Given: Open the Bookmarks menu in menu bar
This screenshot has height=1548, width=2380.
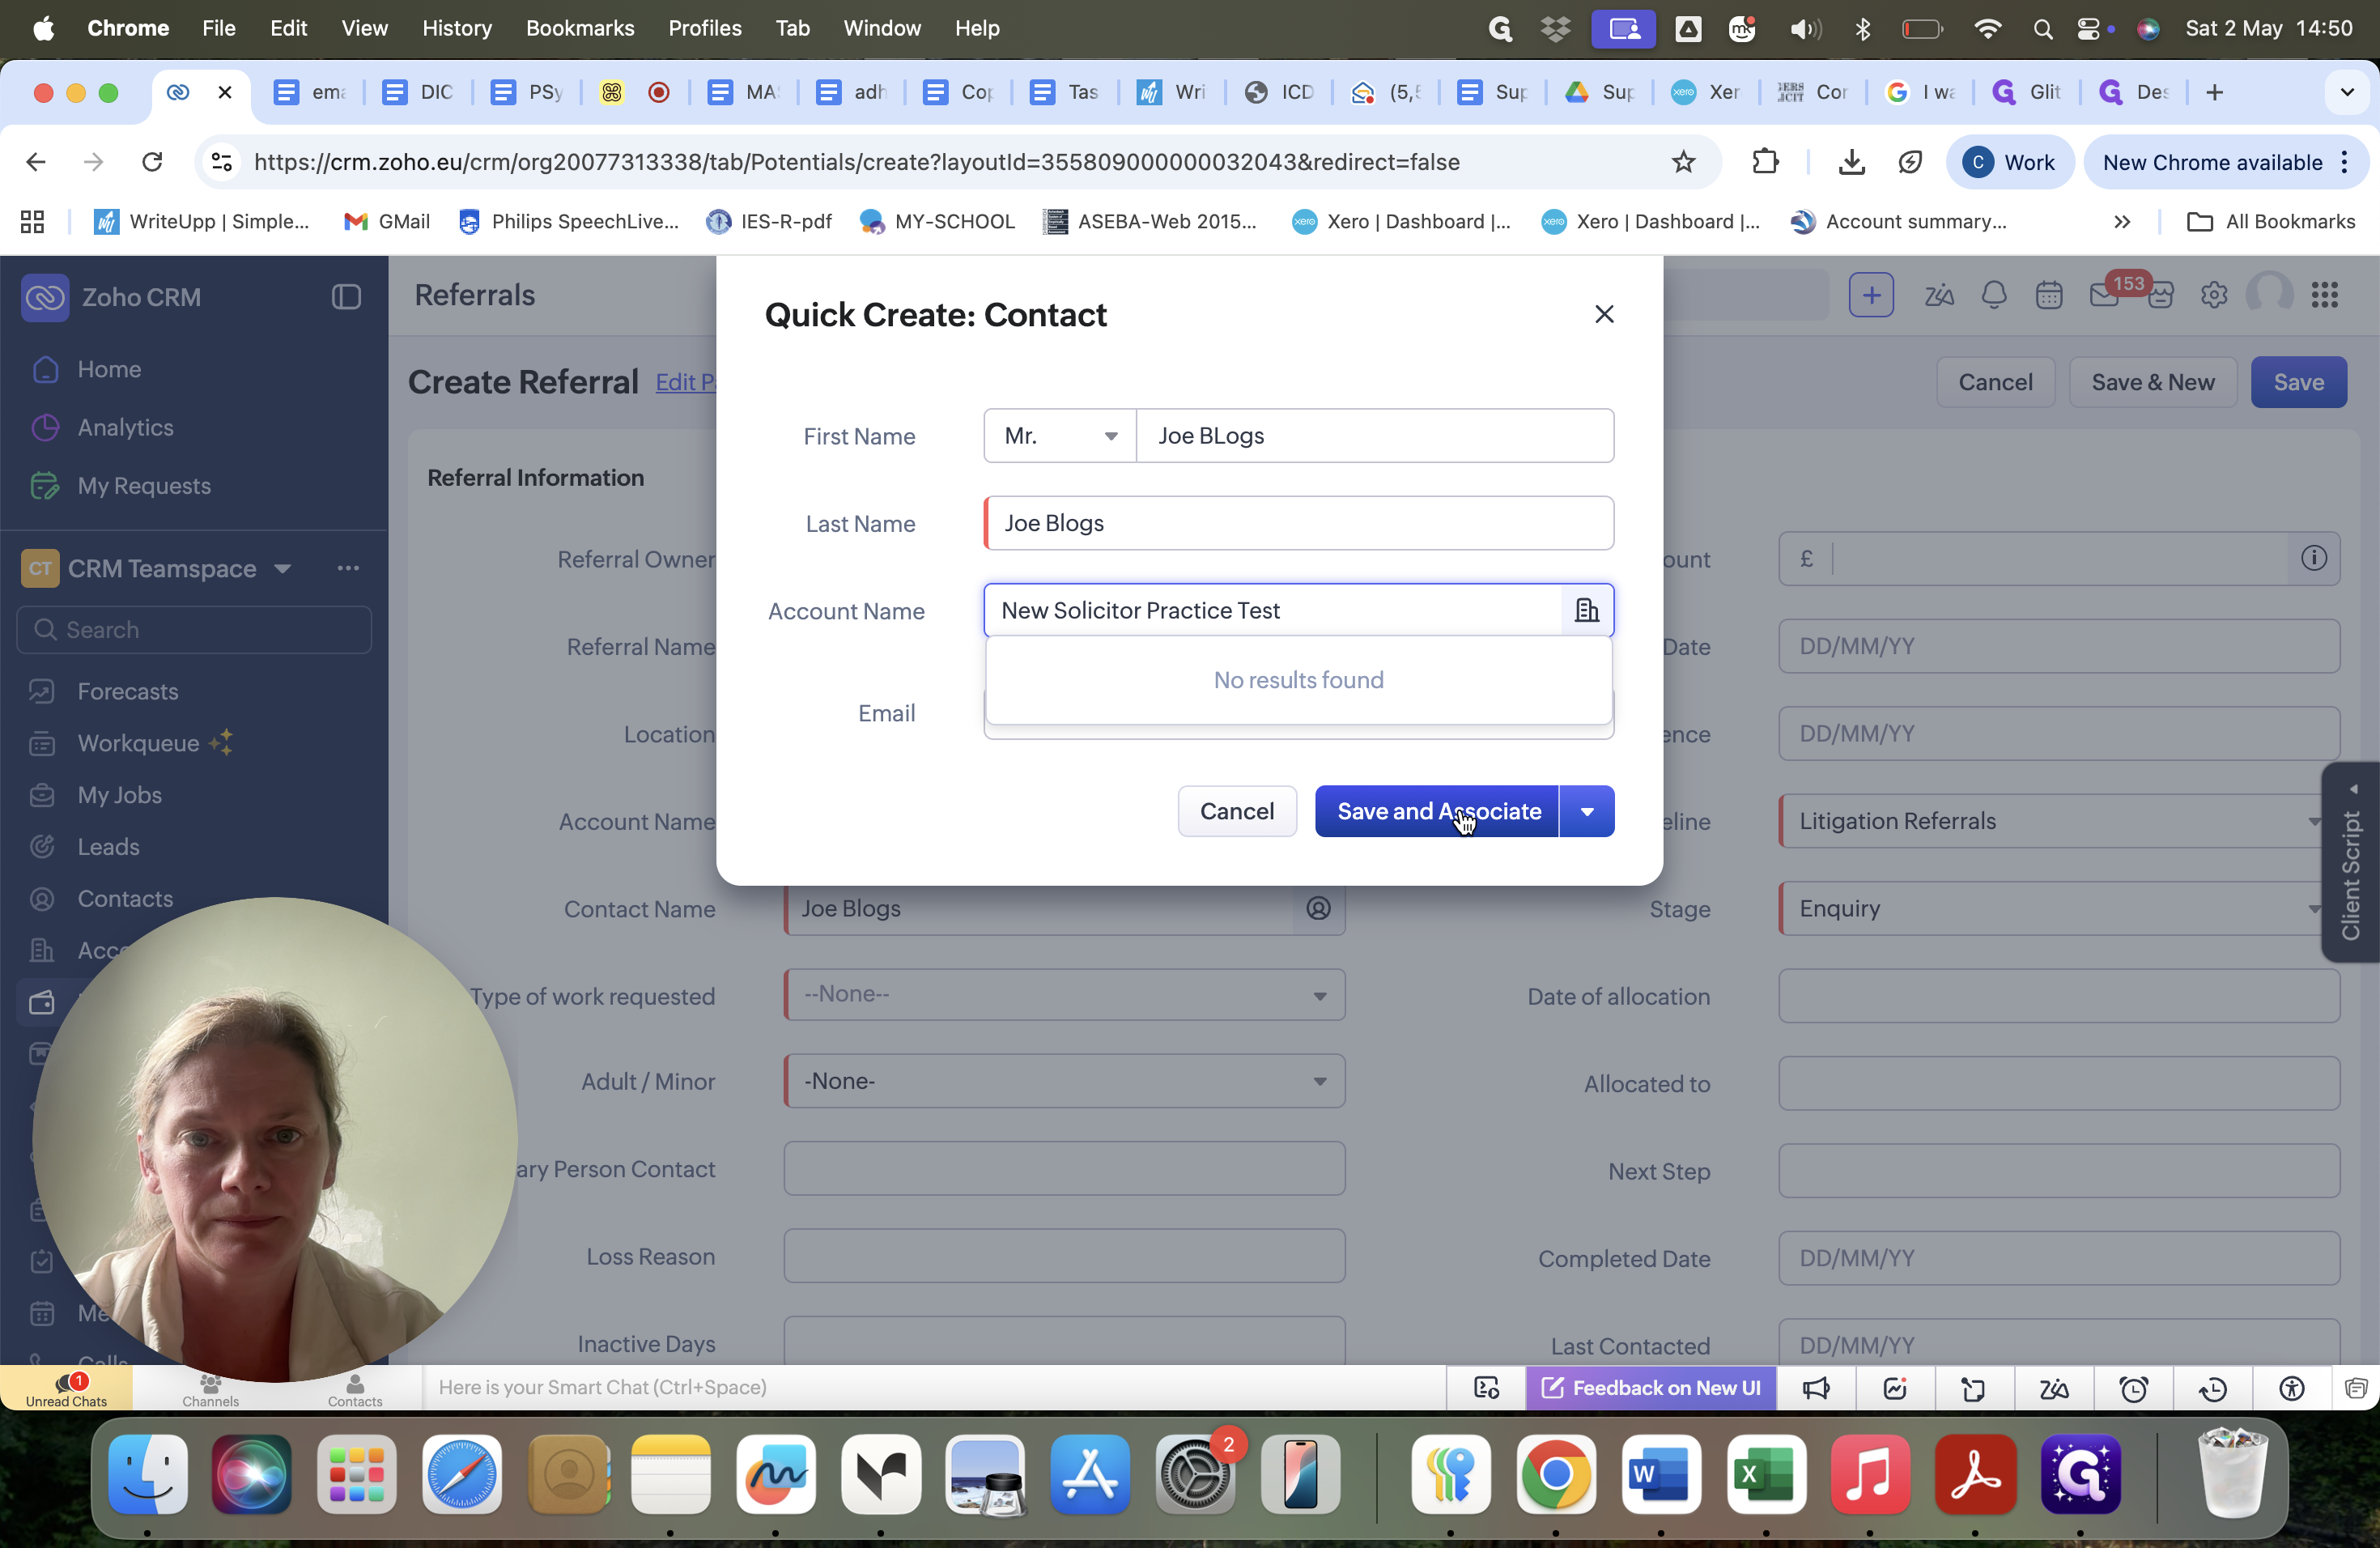Looking at the screenshot, I should pyautogui.click(x=580, y=28).
